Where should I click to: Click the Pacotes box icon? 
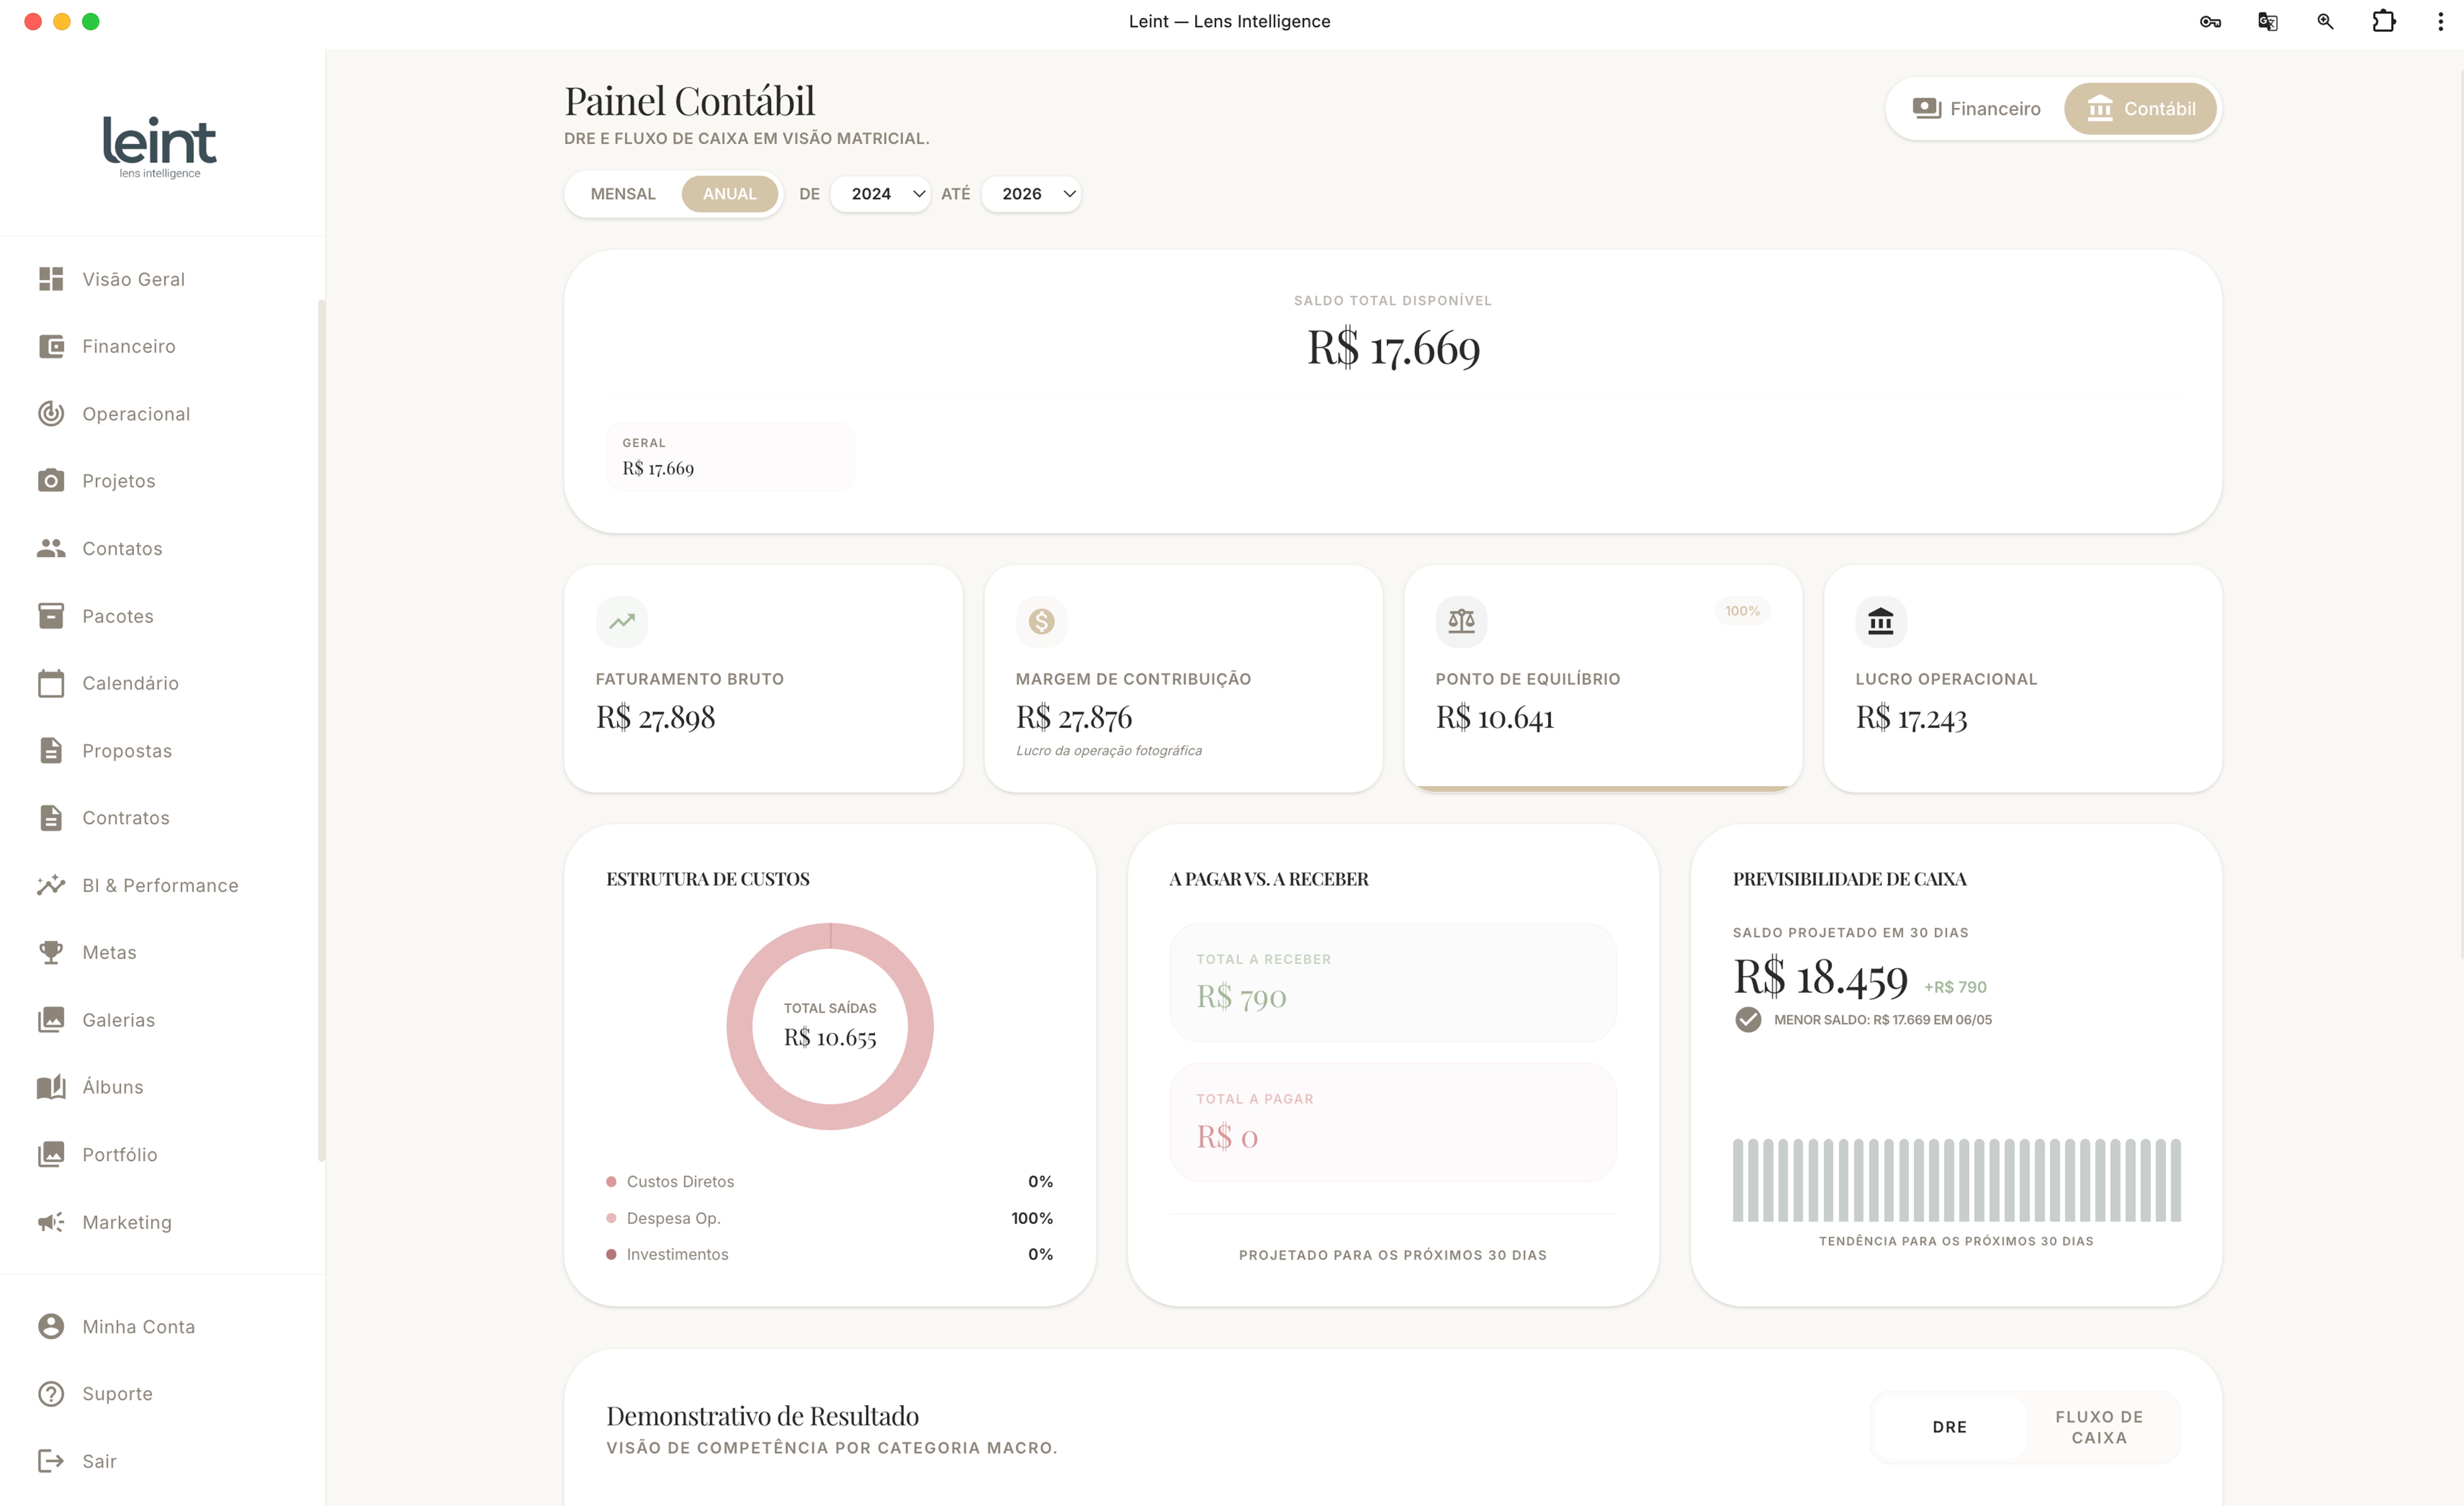51,616
